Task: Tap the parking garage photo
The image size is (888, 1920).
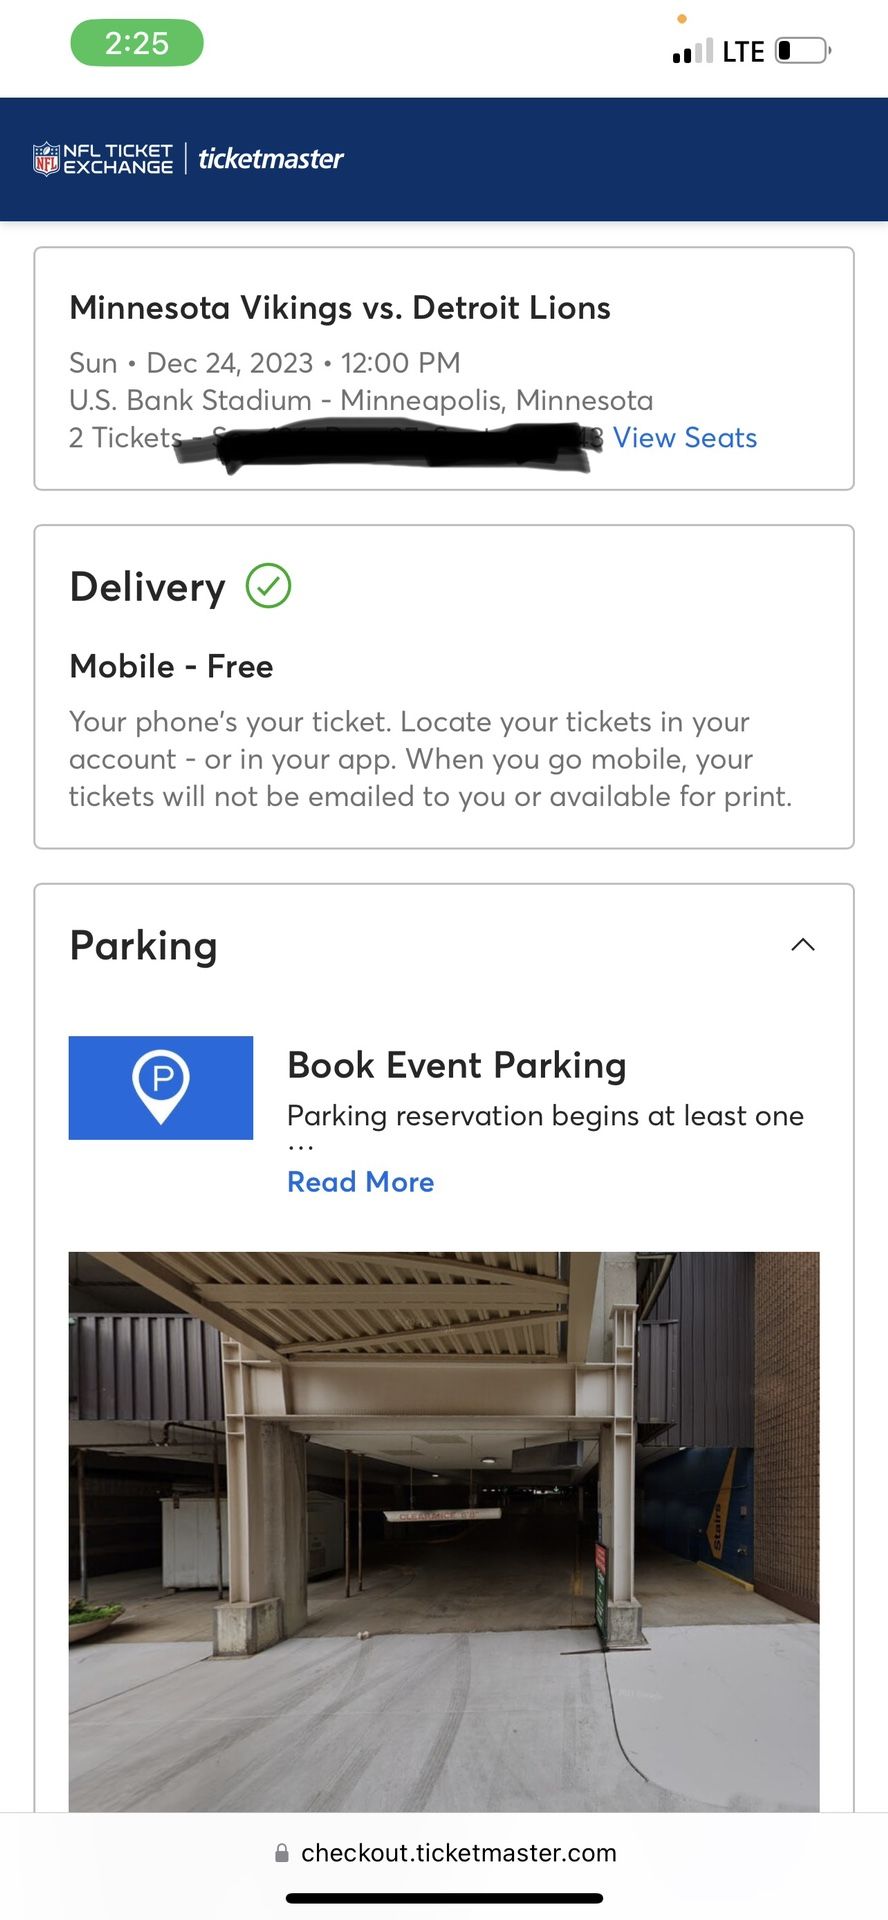Action: (444, 1532)
